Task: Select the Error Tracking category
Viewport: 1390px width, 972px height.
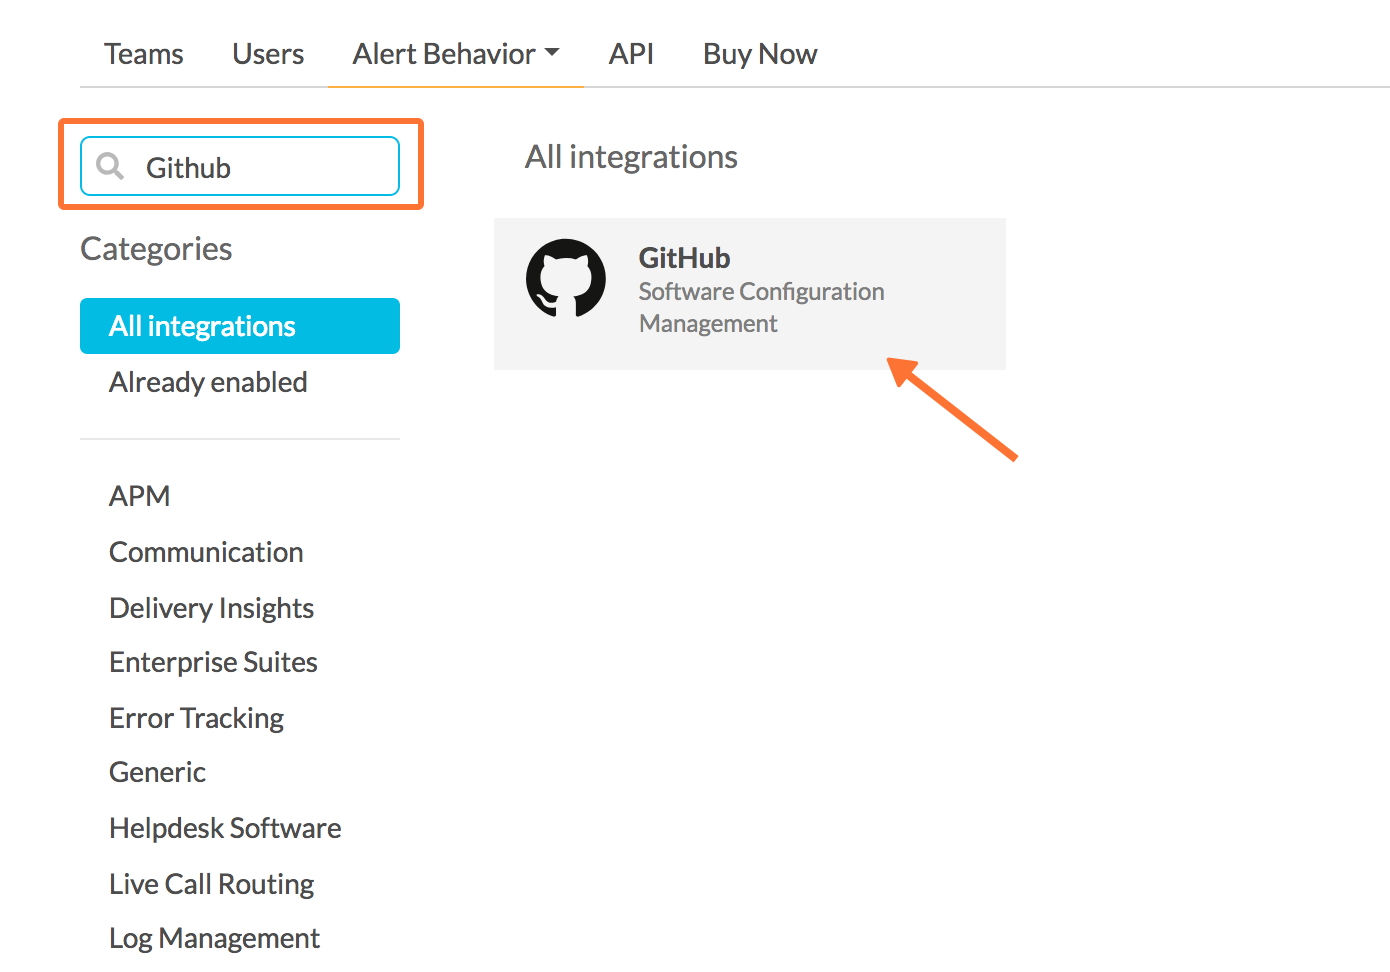Action: tap(197, 718)
